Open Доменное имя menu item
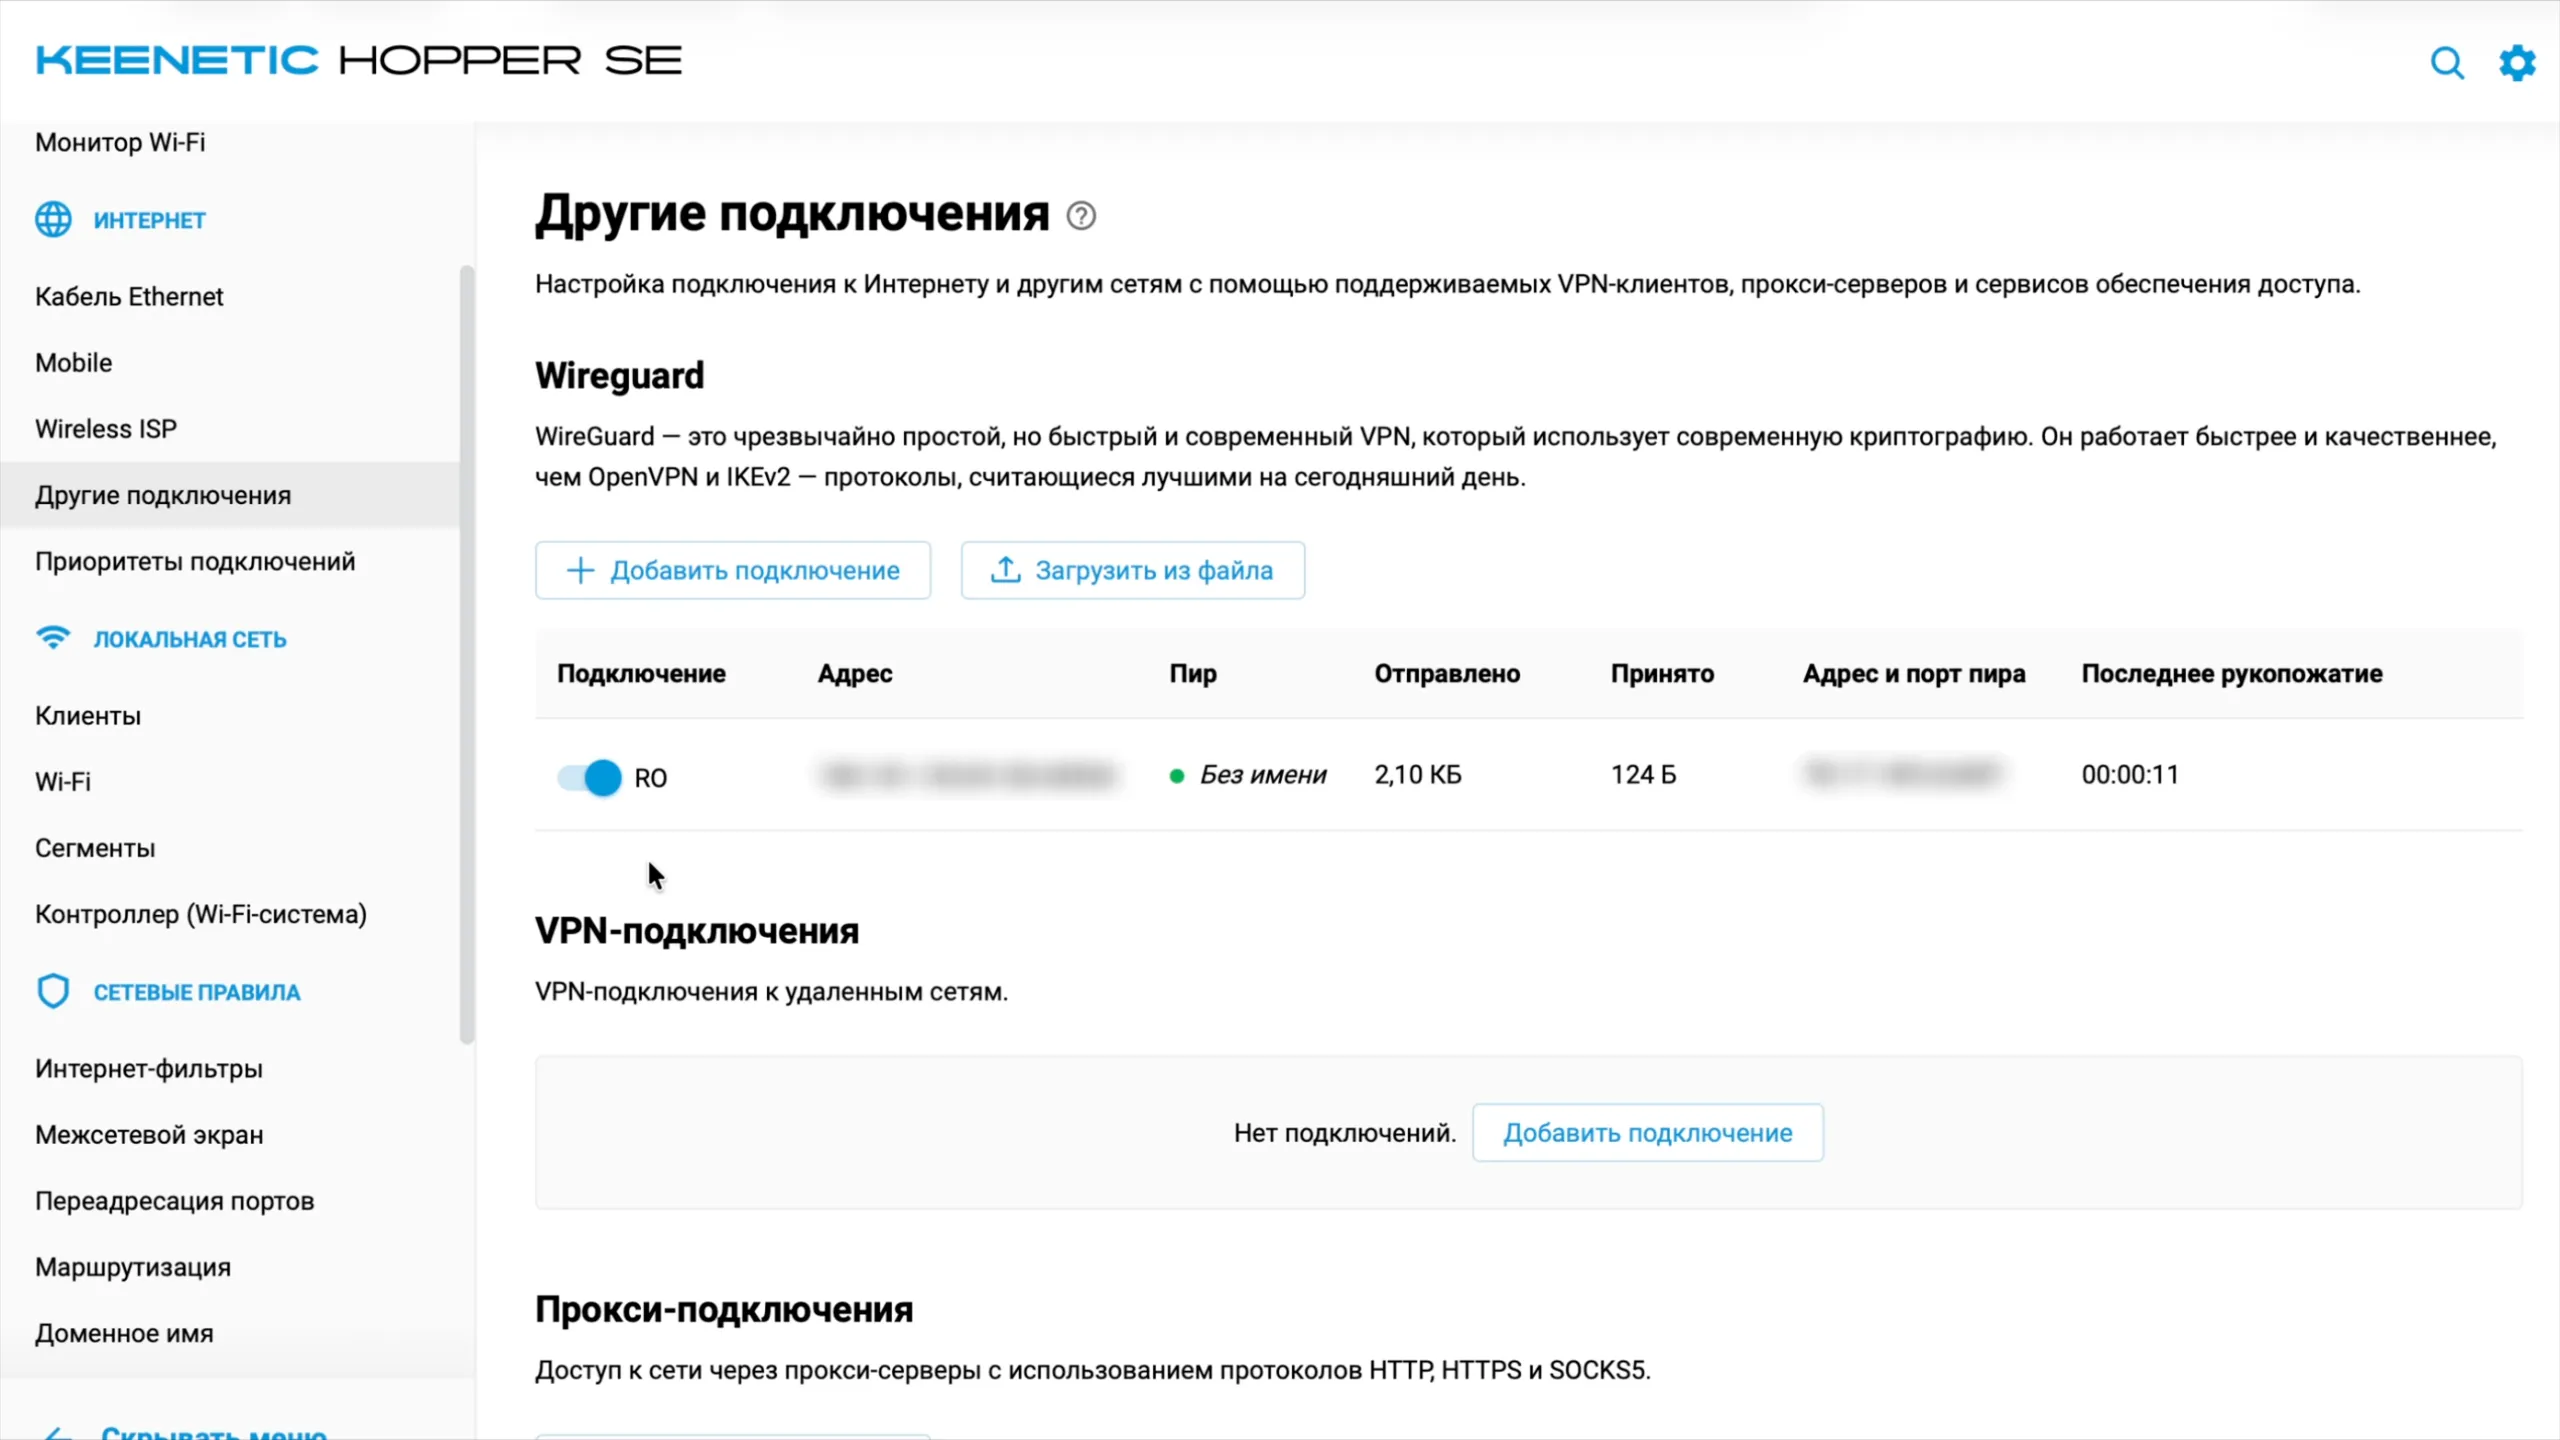Image resolution: width=2560 pixels, height=1440 pixels. click(124, 1333)
